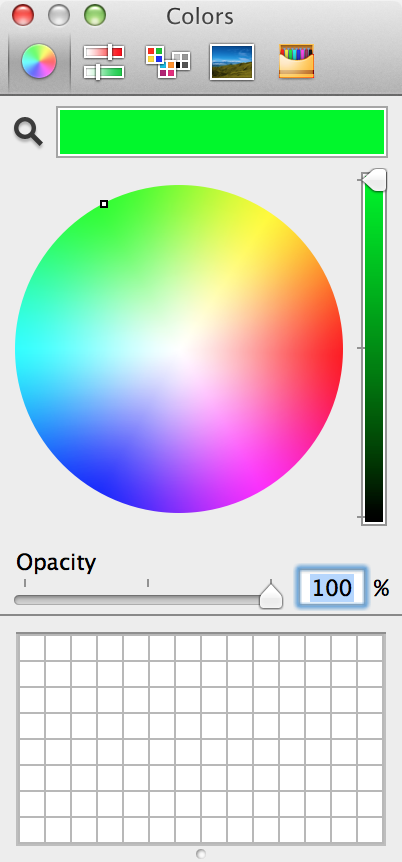Click the bright green current color preview
The image size is (402, 862).
222,132
